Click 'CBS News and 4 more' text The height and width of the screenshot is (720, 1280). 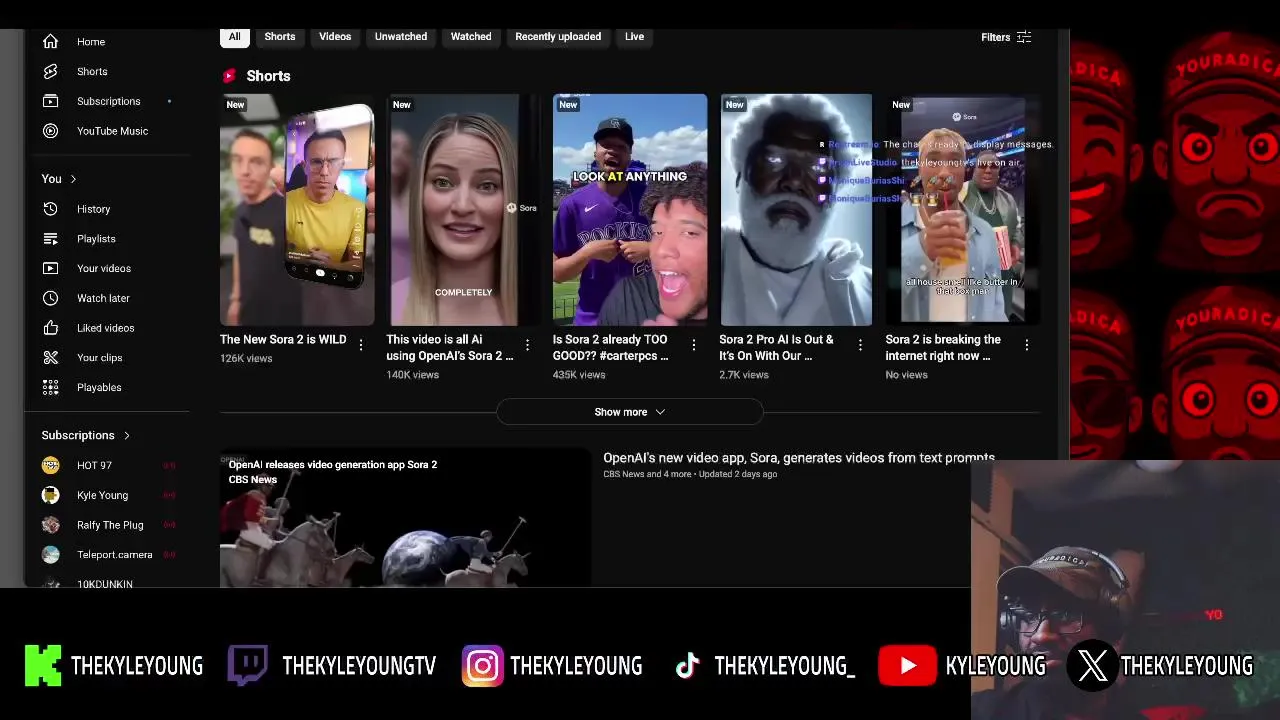647,474
